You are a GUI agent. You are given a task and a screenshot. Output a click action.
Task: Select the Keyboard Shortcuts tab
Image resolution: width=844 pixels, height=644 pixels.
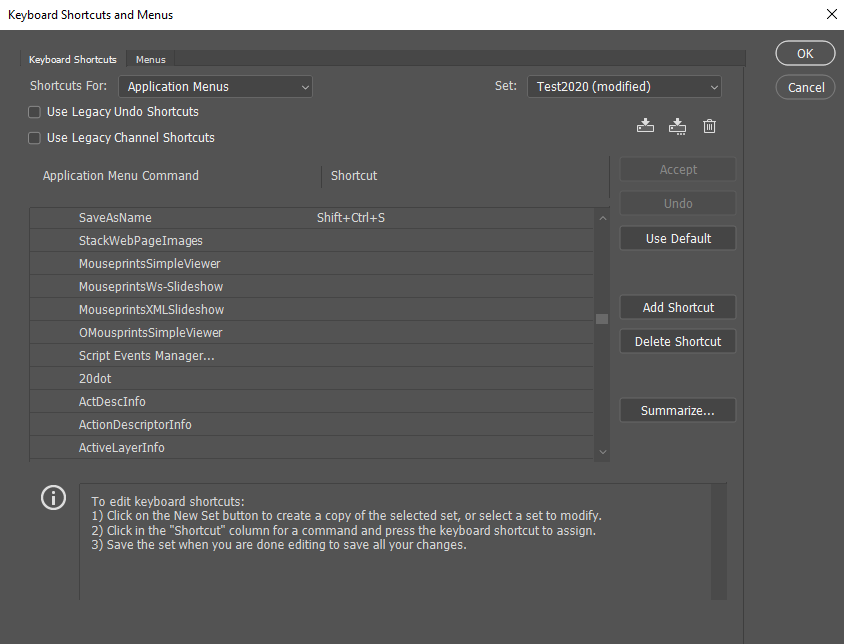click(x=73, y=59)
